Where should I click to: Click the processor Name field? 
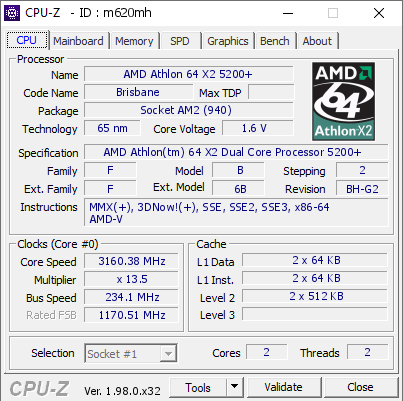189,74
